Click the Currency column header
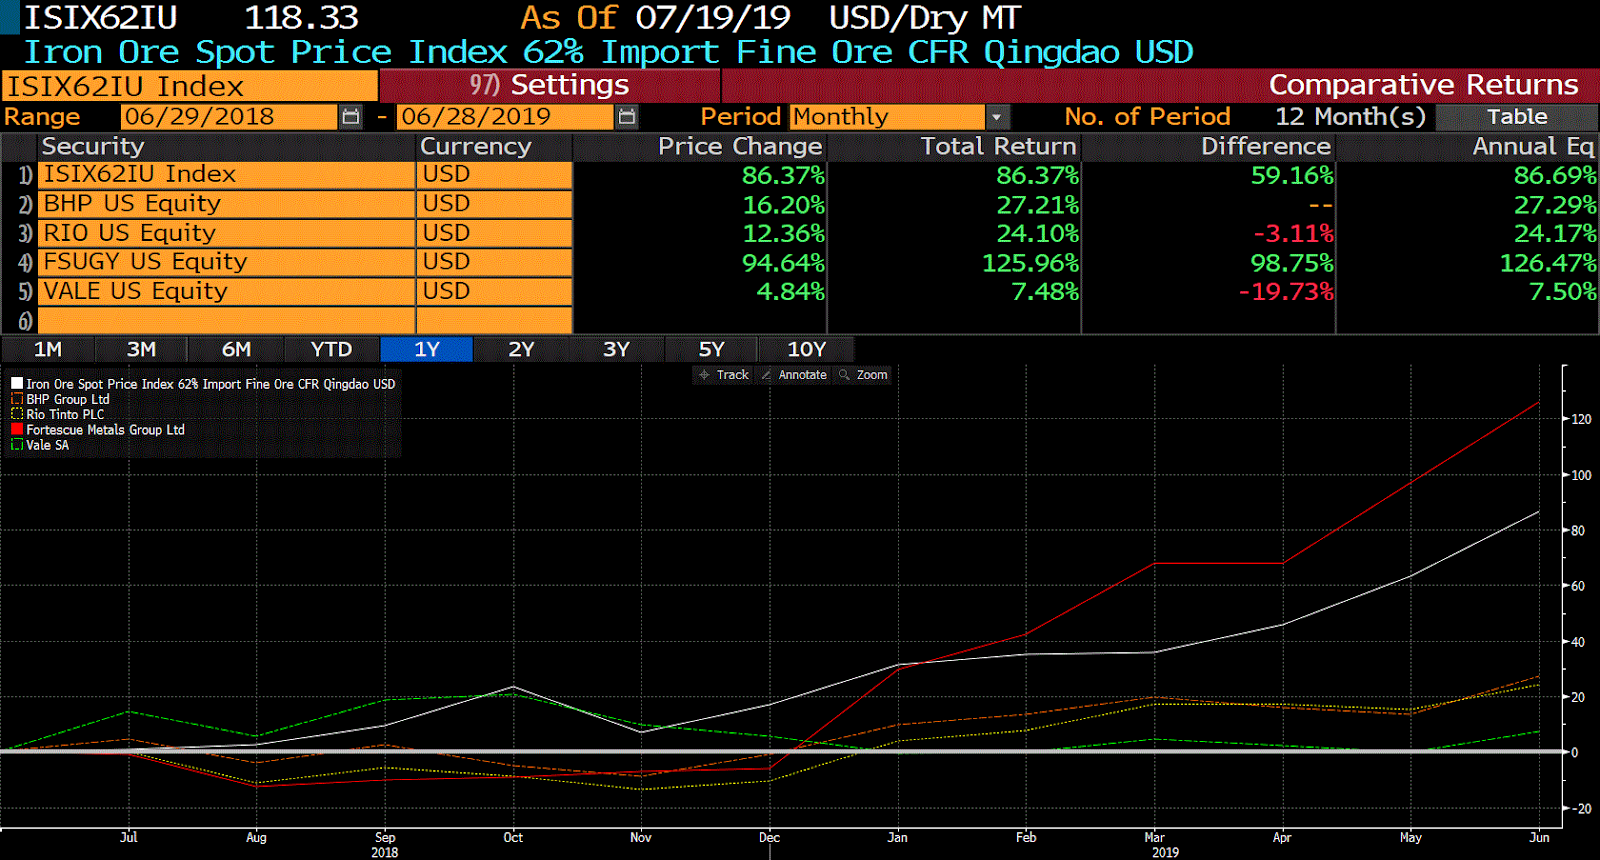1600x860 pixels. (x=475, y=146)
